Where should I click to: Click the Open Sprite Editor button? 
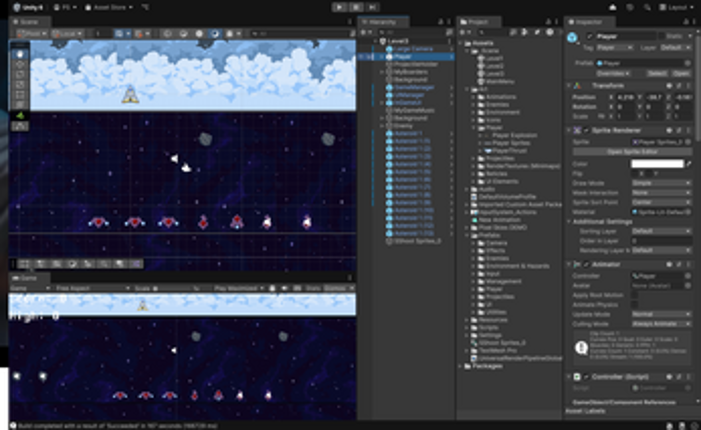point(632,152)
